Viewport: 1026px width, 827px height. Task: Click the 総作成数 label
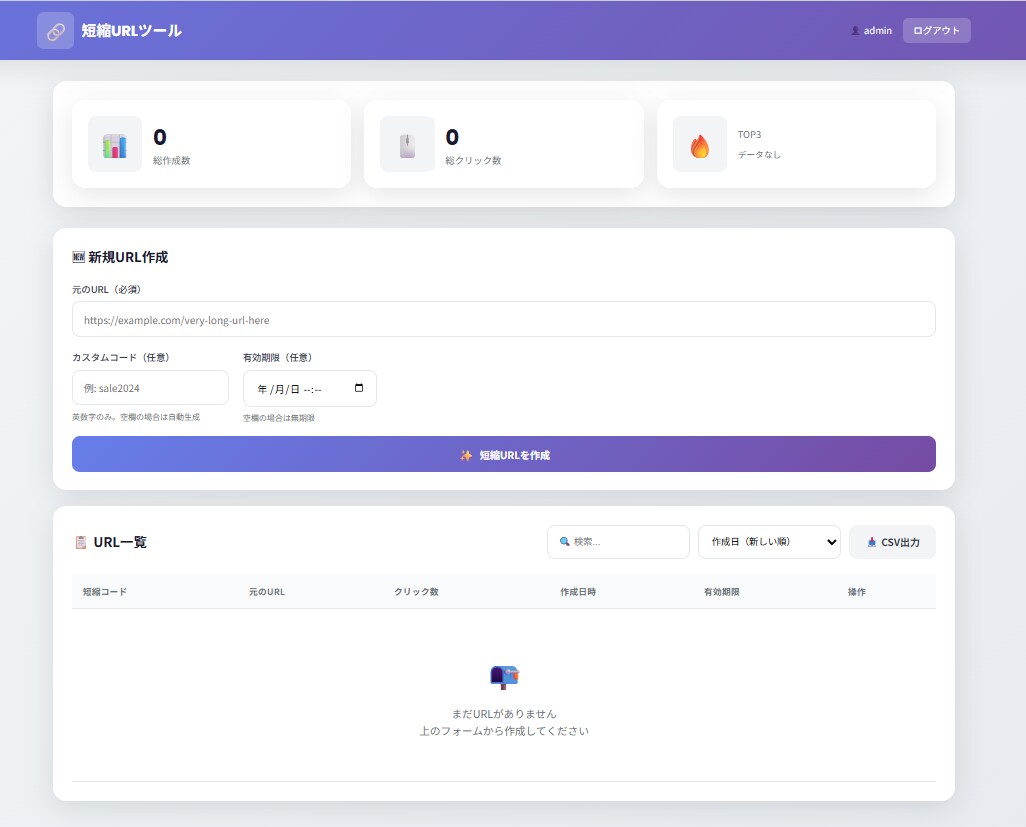tap(171, 160)
